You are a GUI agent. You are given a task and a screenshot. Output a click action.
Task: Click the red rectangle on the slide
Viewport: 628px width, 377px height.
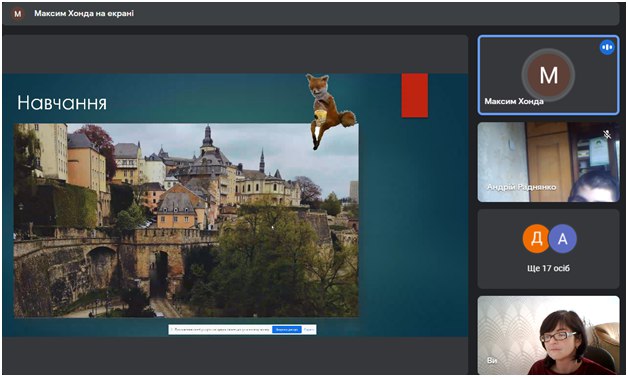[x=415, y=95]
